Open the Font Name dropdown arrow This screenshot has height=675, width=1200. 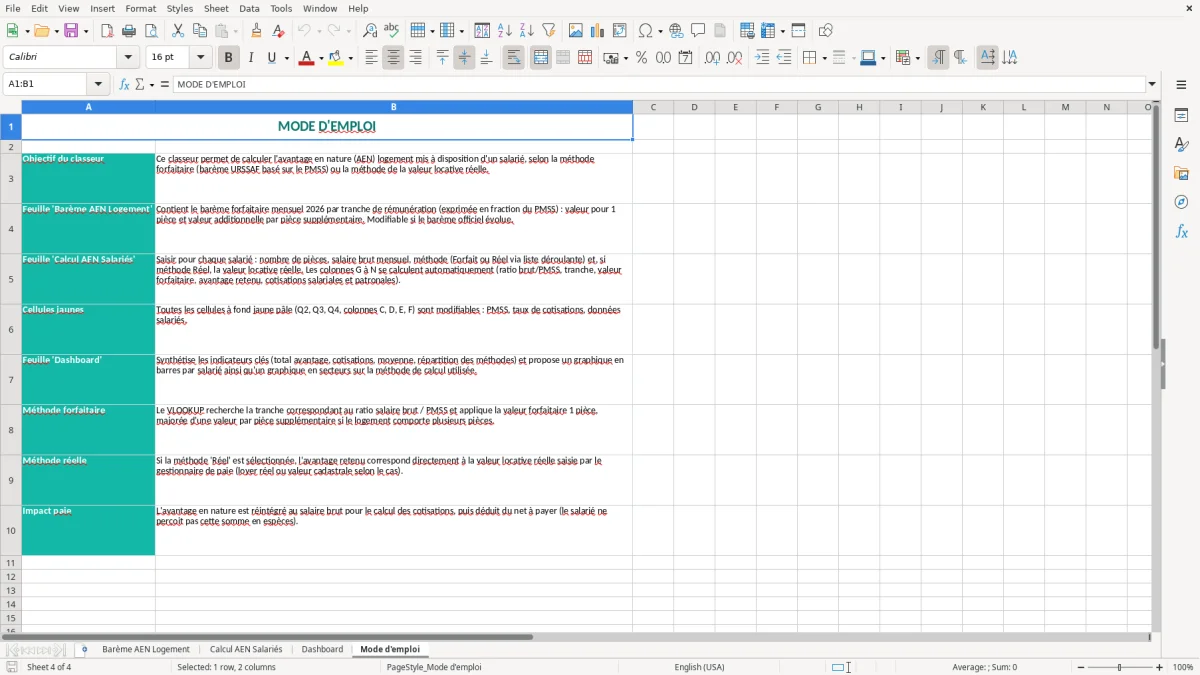click(x=128, y=58)
